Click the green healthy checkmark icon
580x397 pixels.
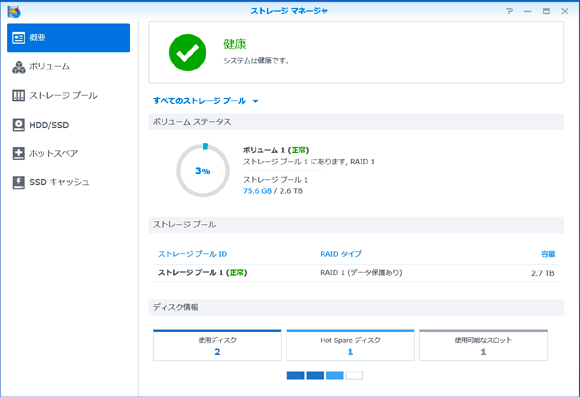pyautogui.click(x=188, y=53)
